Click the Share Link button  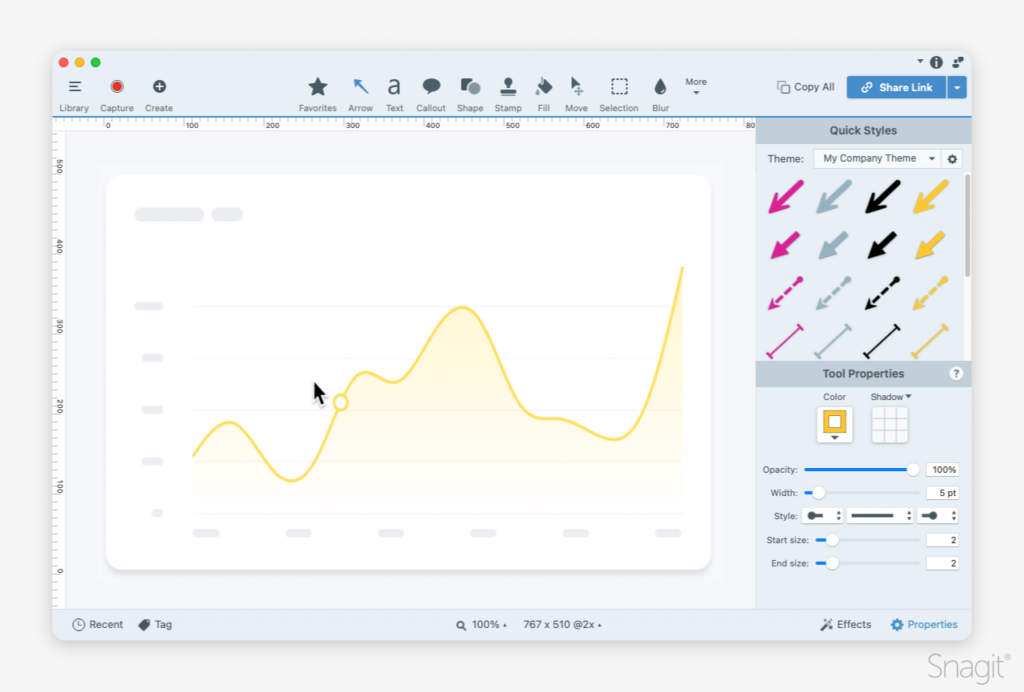click(896, 87)
